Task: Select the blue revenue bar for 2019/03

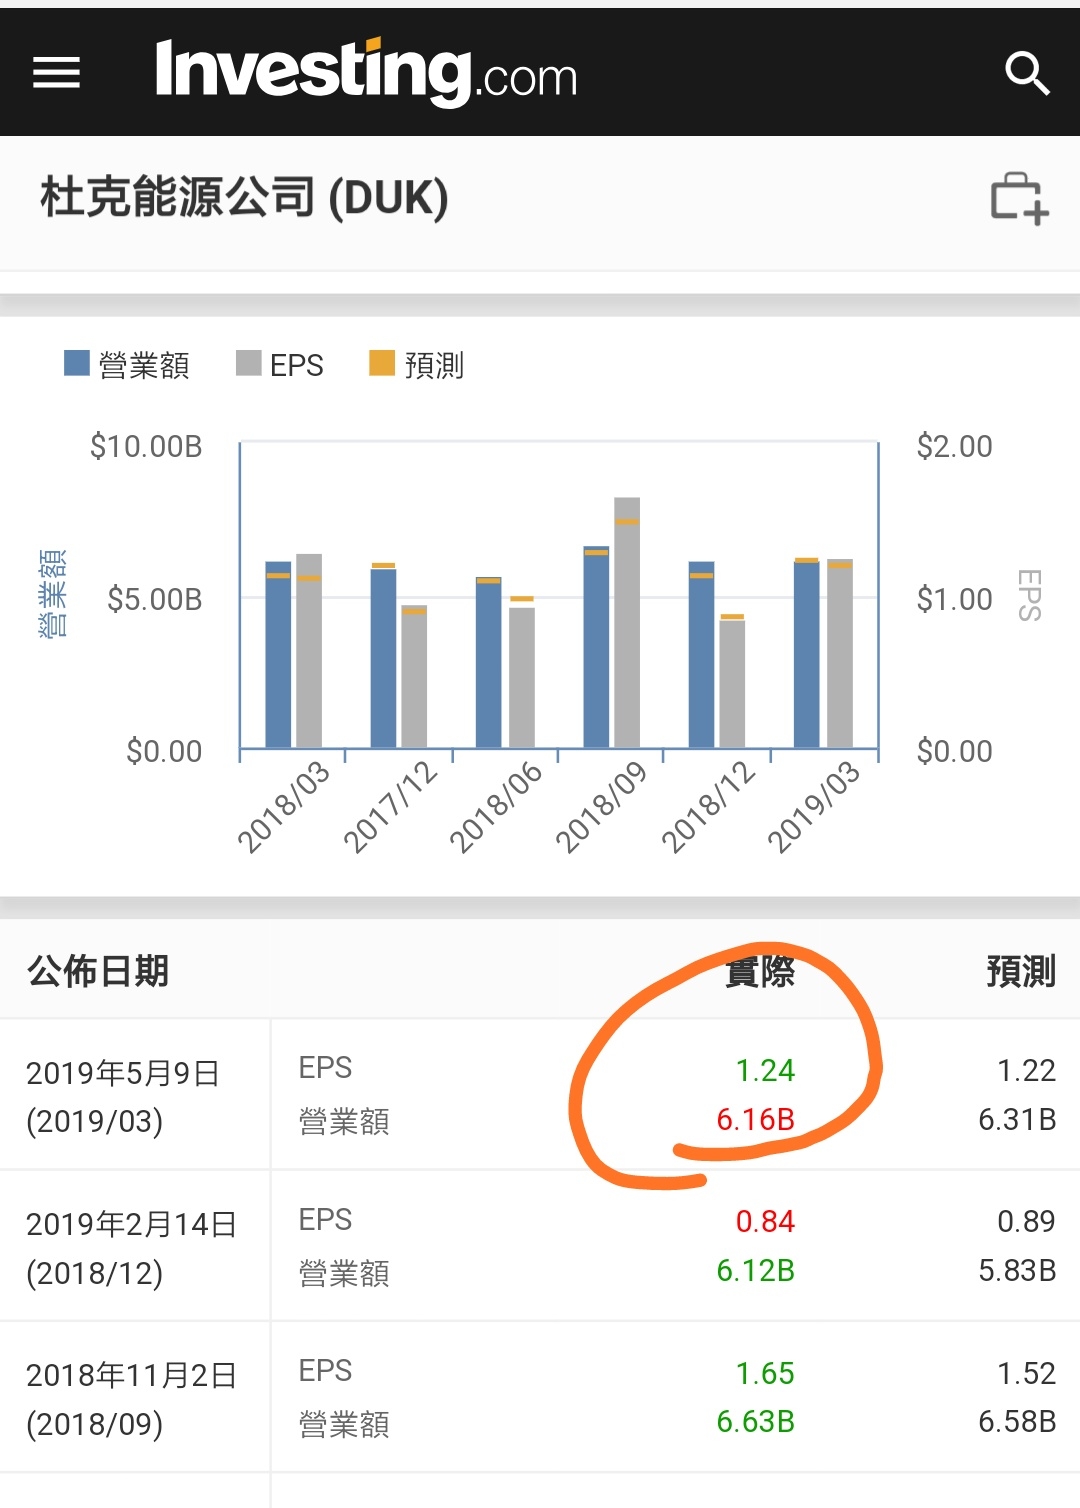Action: pos(806,655)
